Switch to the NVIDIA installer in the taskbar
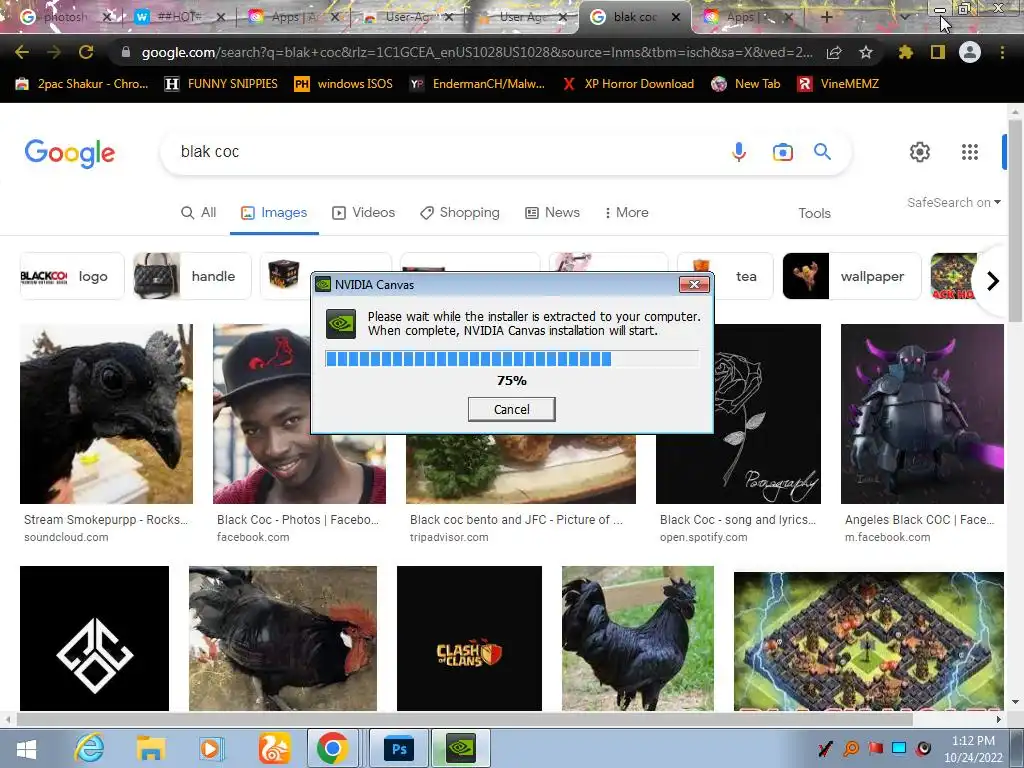This screenshot has width=1024, height=768. (x=460, y=748)
